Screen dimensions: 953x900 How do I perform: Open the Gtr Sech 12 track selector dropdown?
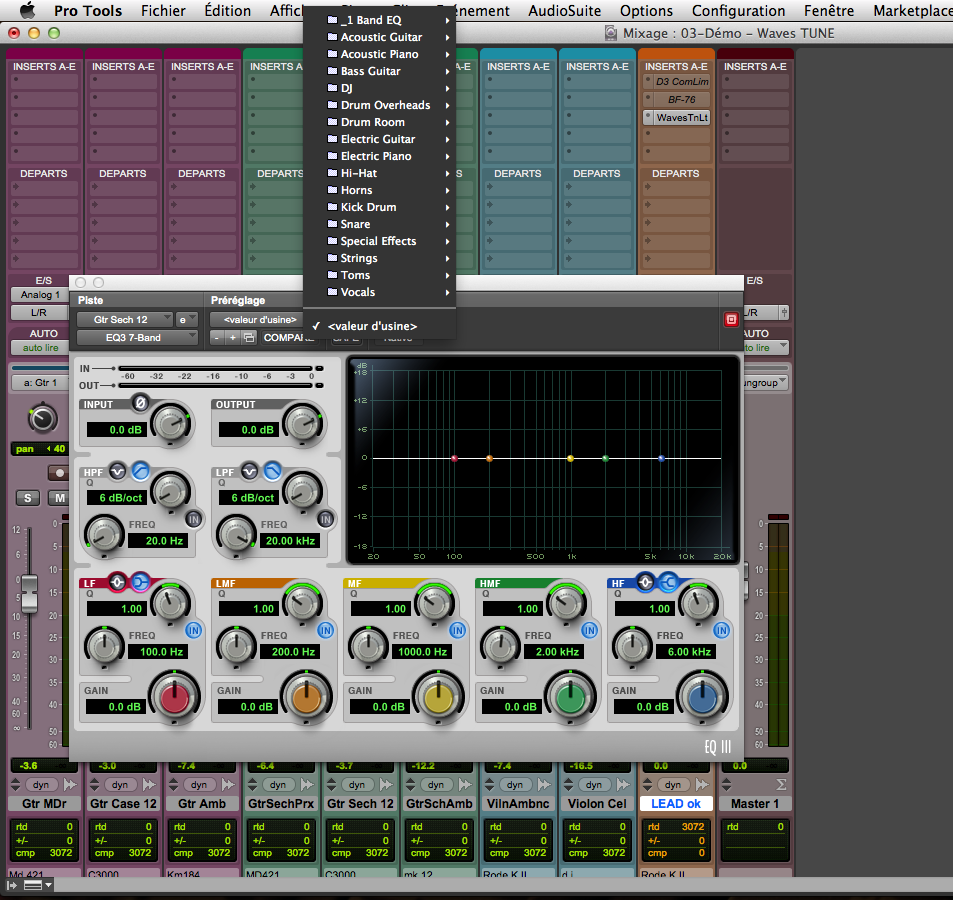coord(125,320)
